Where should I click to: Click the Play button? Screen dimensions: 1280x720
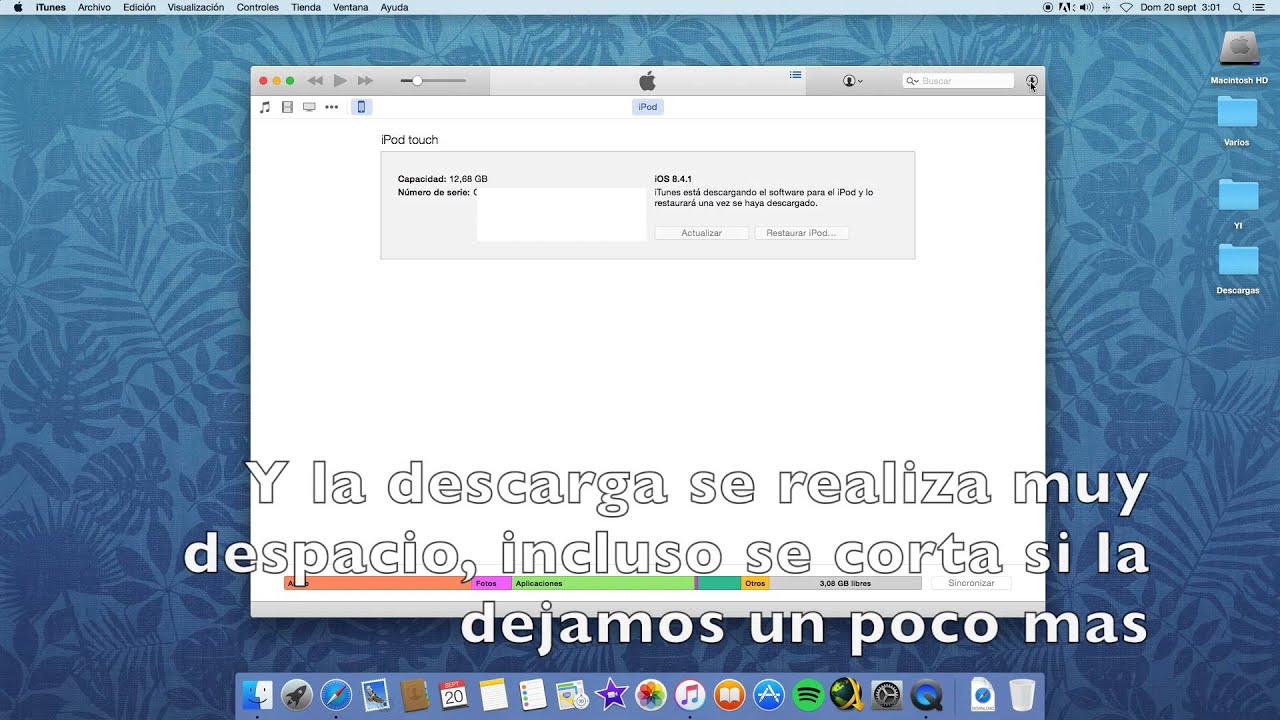coord(340,80)
